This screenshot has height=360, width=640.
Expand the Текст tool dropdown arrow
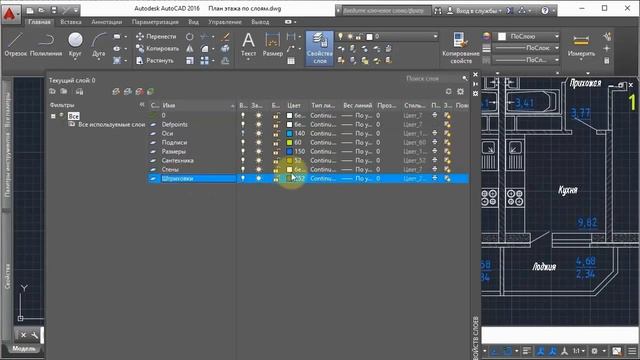[248, 60]
